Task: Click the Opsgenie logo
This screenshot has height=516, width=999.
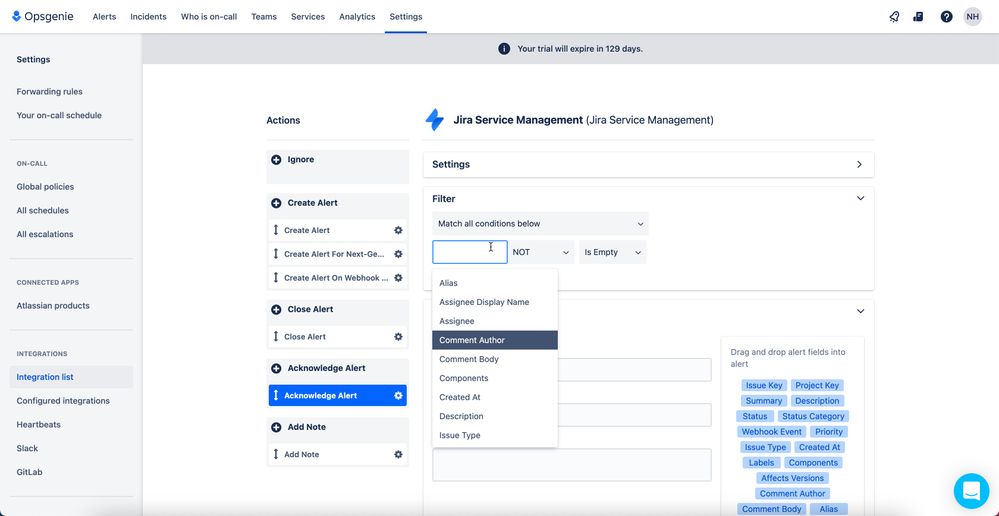Action: click(43, 17)
